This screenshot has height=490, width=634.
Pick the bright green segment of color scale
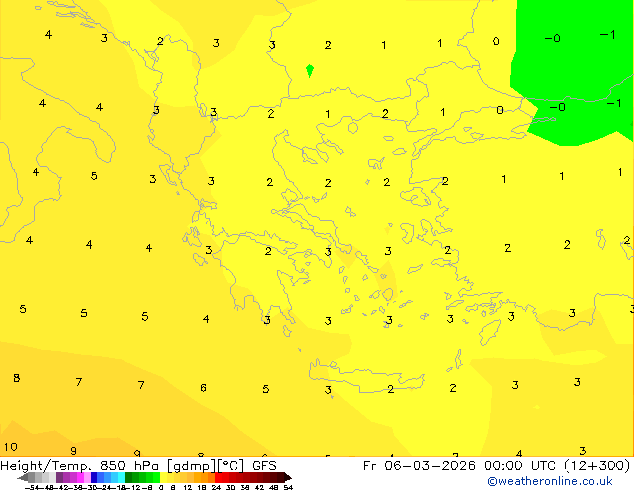pyautogui.click(x=156, y=477)
